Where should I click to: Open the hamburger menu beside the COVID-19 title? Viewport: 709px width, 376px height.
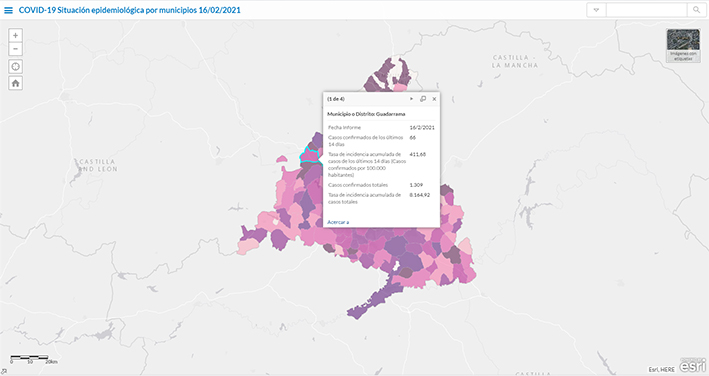(x=8, y=10)
